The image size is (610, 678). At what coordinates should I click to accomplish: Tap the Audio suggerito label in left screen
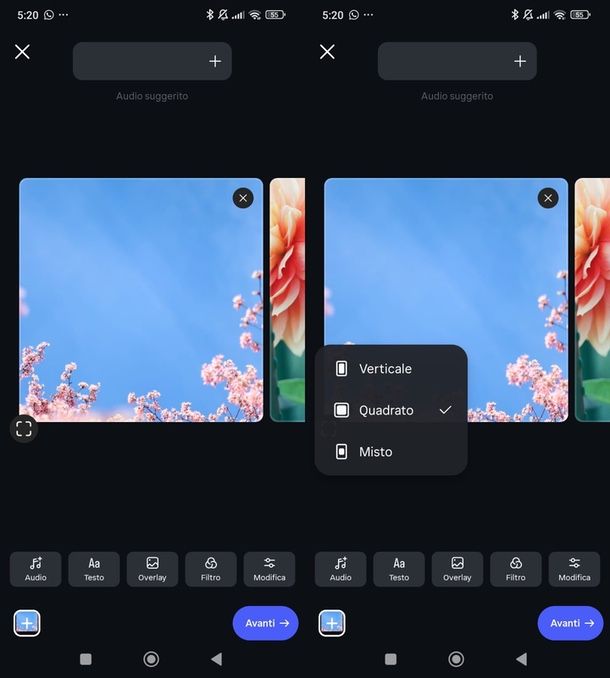click(x=152, y=96)
